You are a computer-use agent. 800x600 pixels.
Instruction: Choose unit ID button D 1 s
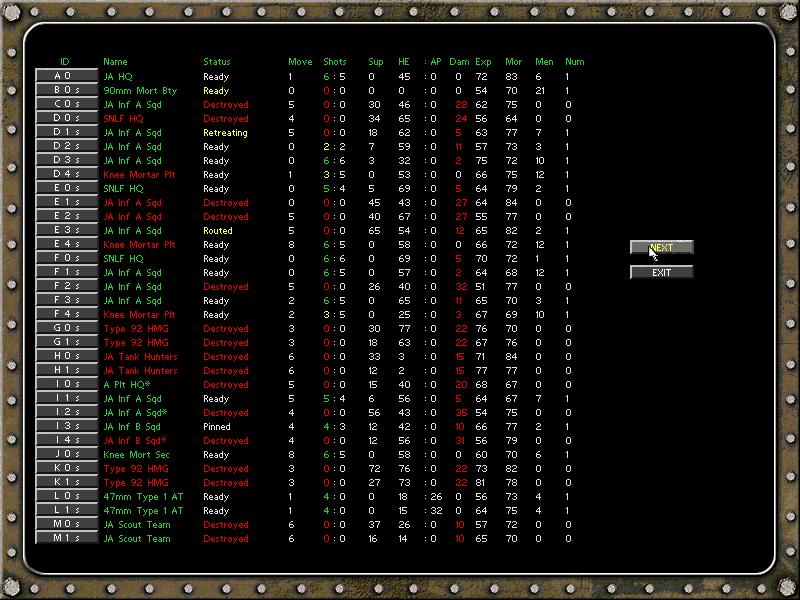click(67, 132)
